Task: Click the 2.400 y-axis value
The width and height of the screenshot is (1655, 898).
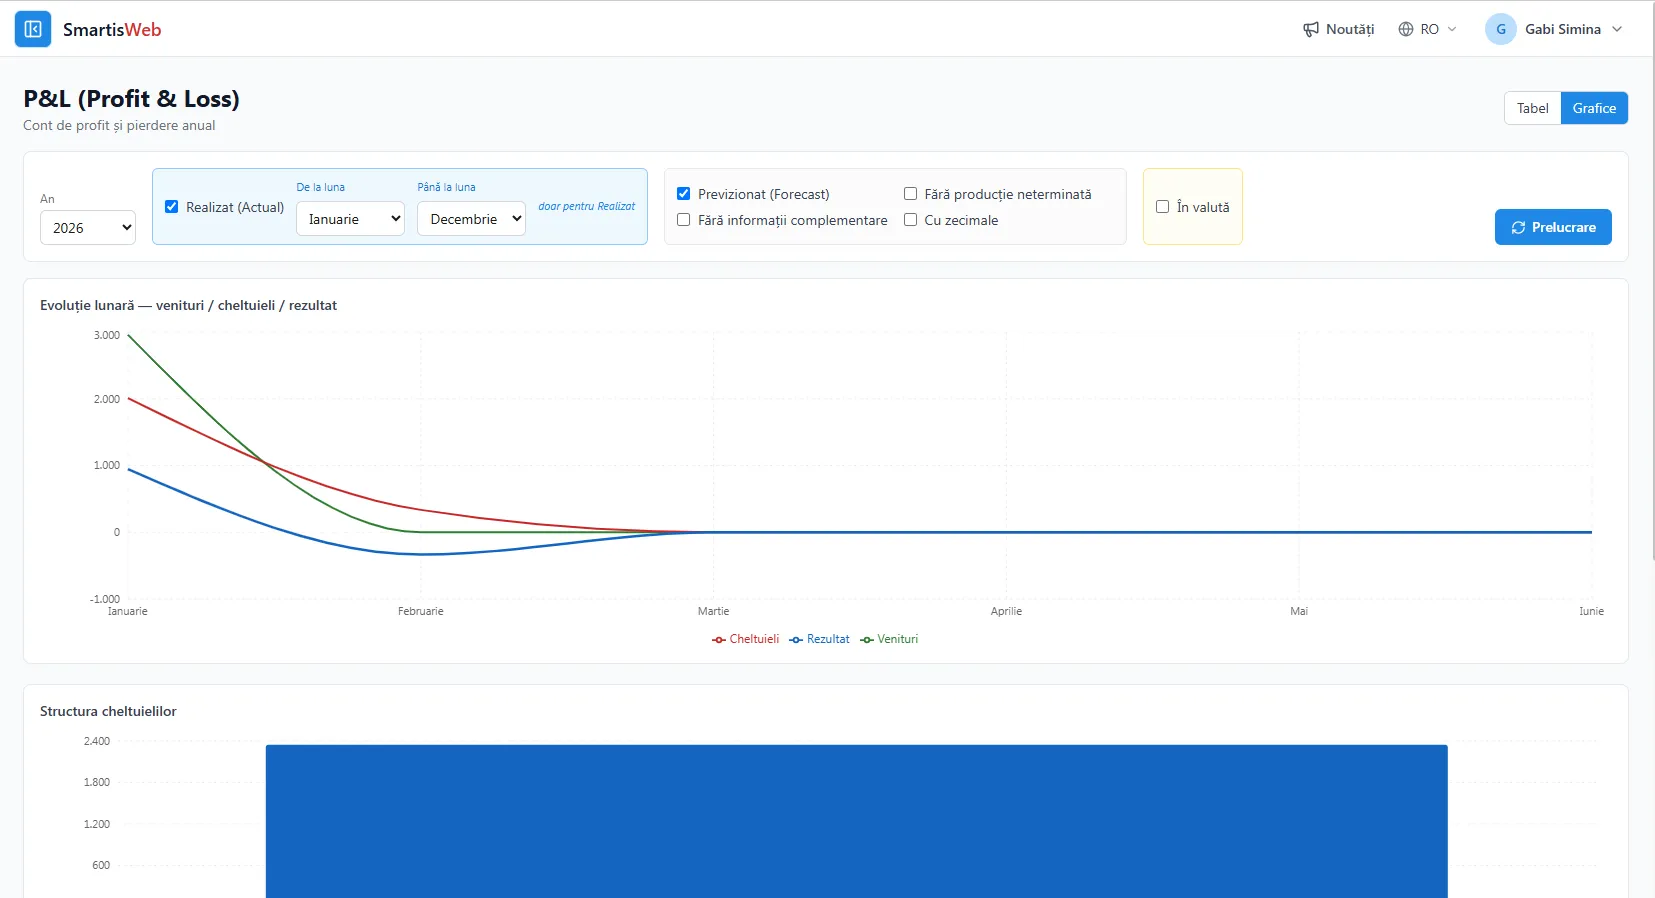Action: 97,741
